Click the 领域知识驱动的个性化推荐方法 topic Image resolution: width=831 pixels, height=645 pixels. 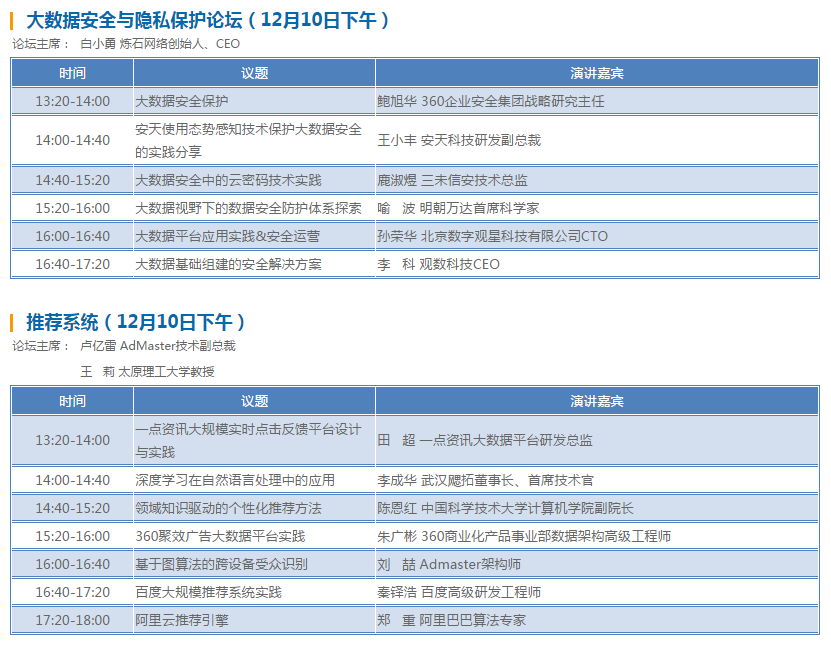click(228, 508)
